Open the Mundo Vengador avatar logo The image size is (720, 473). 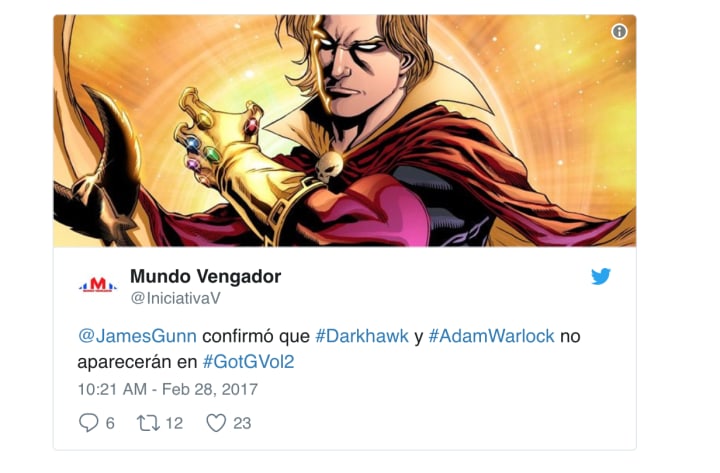click(x=98, y=285)
